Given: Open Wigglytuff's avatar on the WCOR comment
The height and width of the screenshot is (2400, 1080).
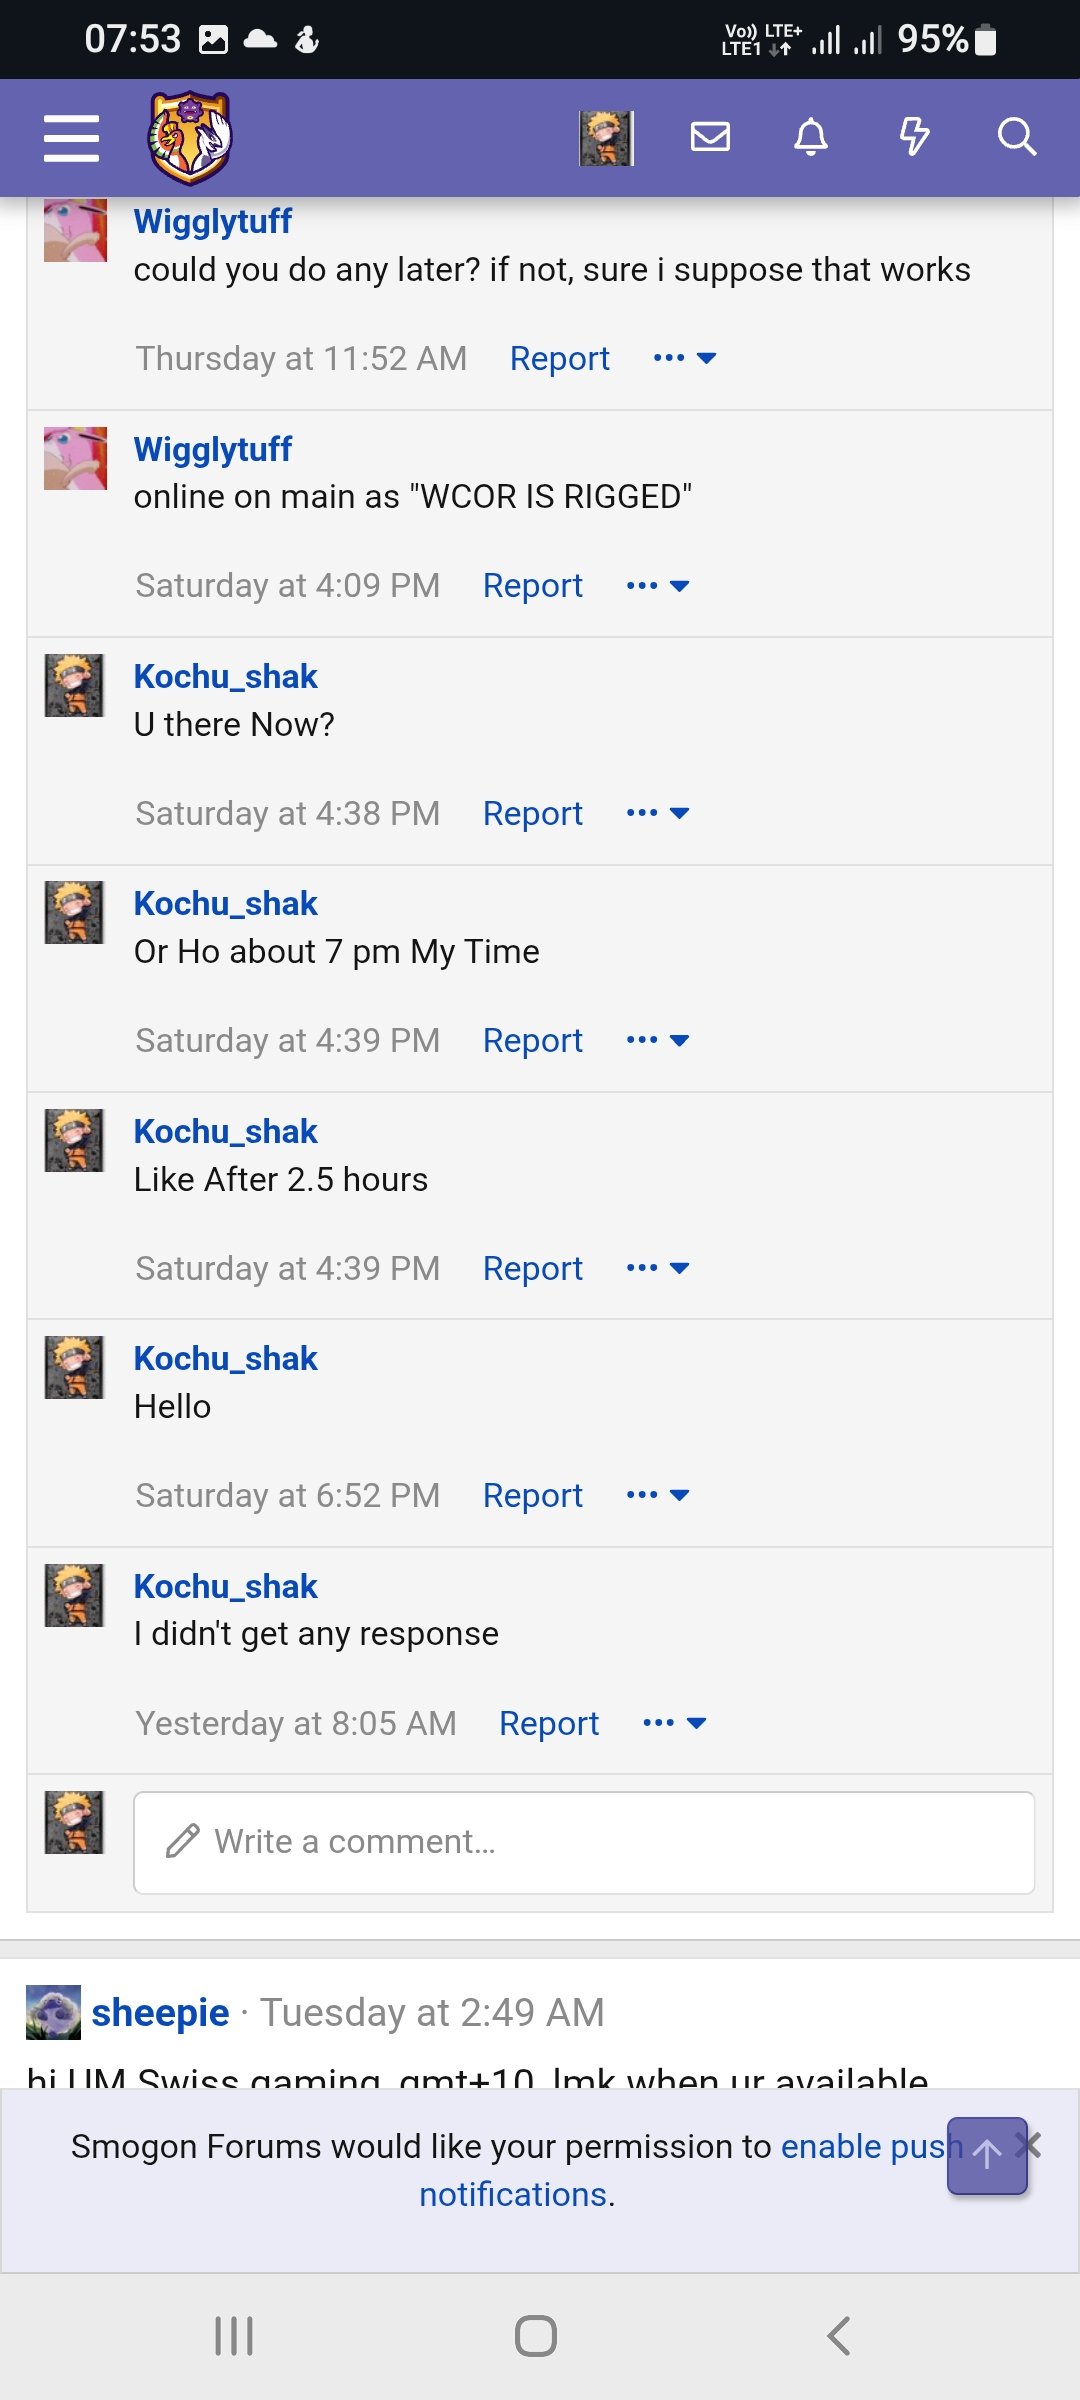Looking at the screenshot, I should coord(75,458).
